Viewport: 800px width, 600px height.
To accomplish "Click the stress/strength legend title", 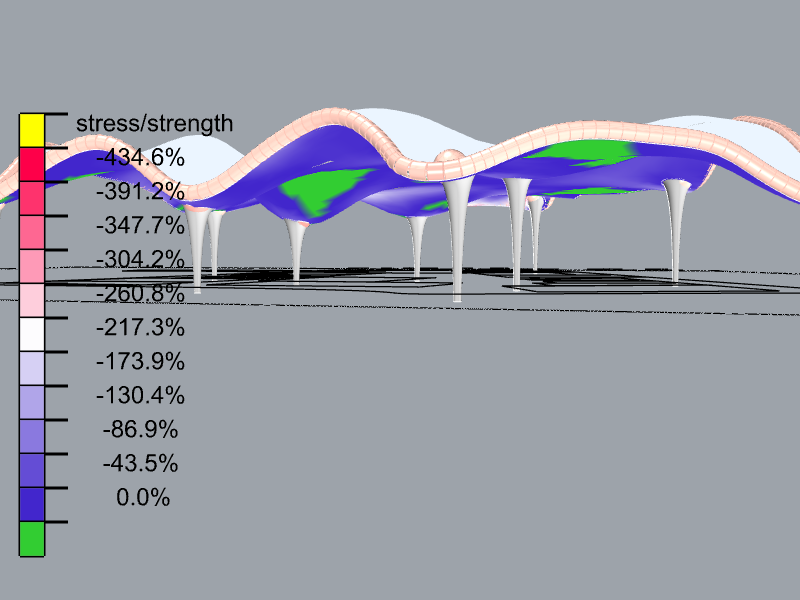I will 154,124.
